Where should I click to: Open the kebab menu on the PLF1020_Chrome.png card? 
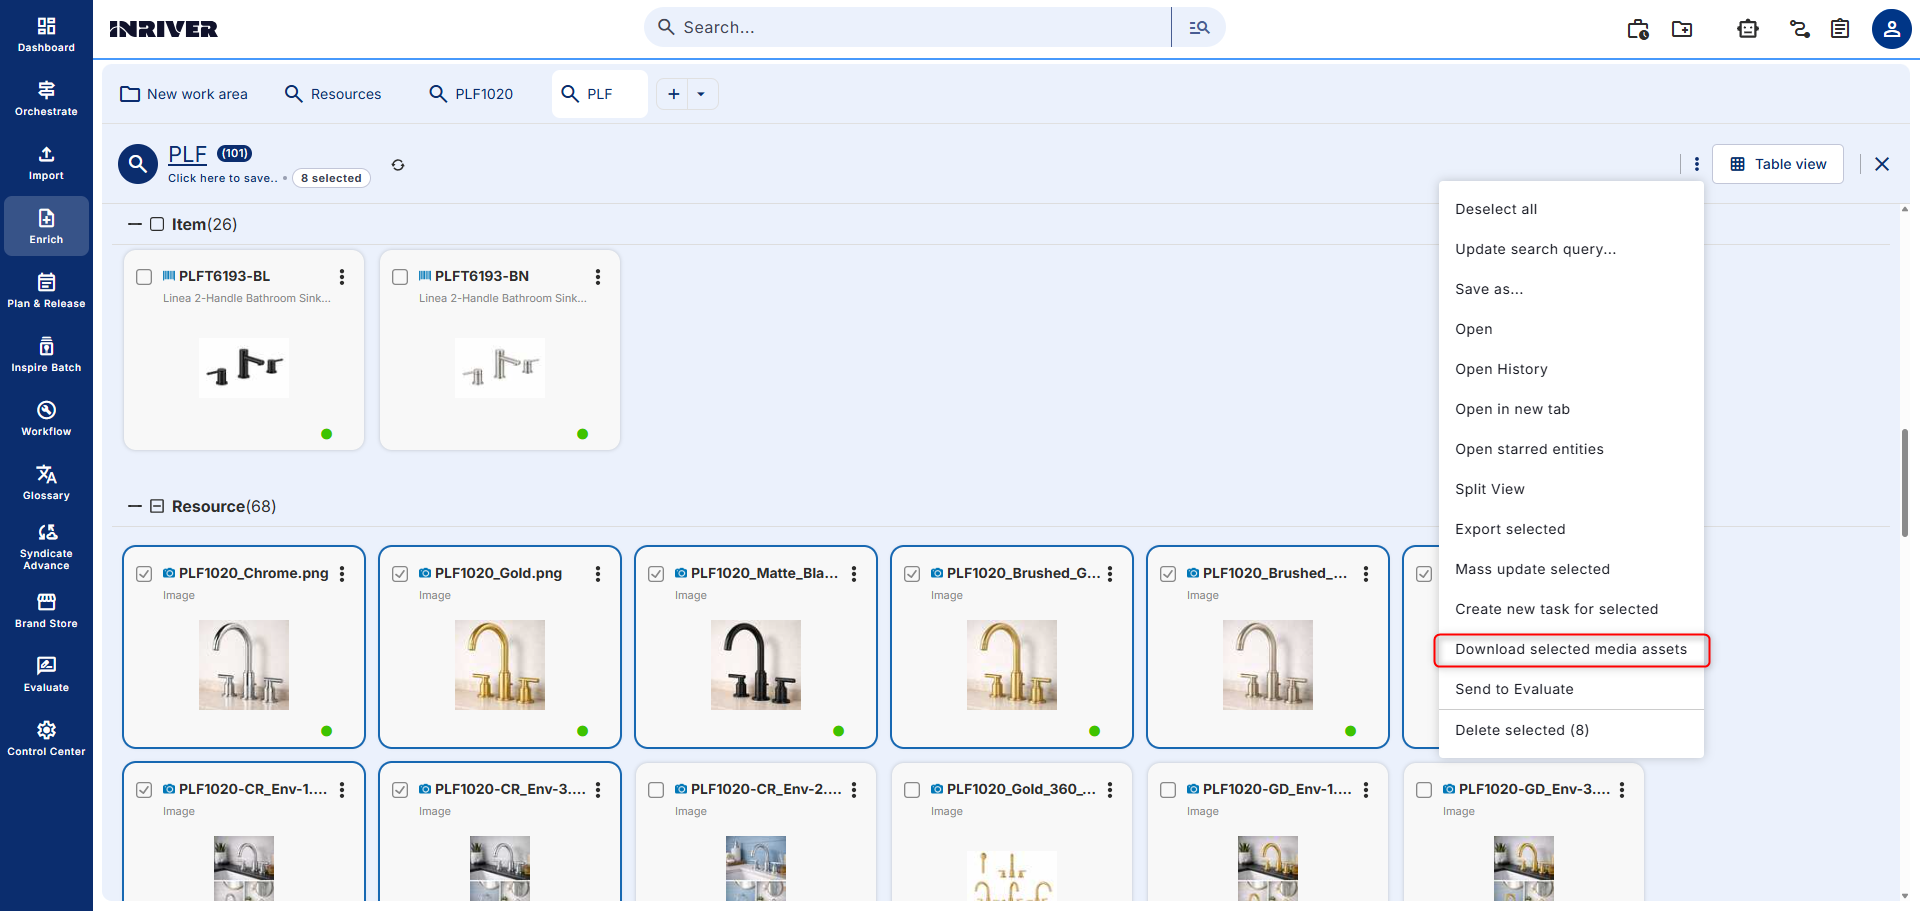[342, 574]
